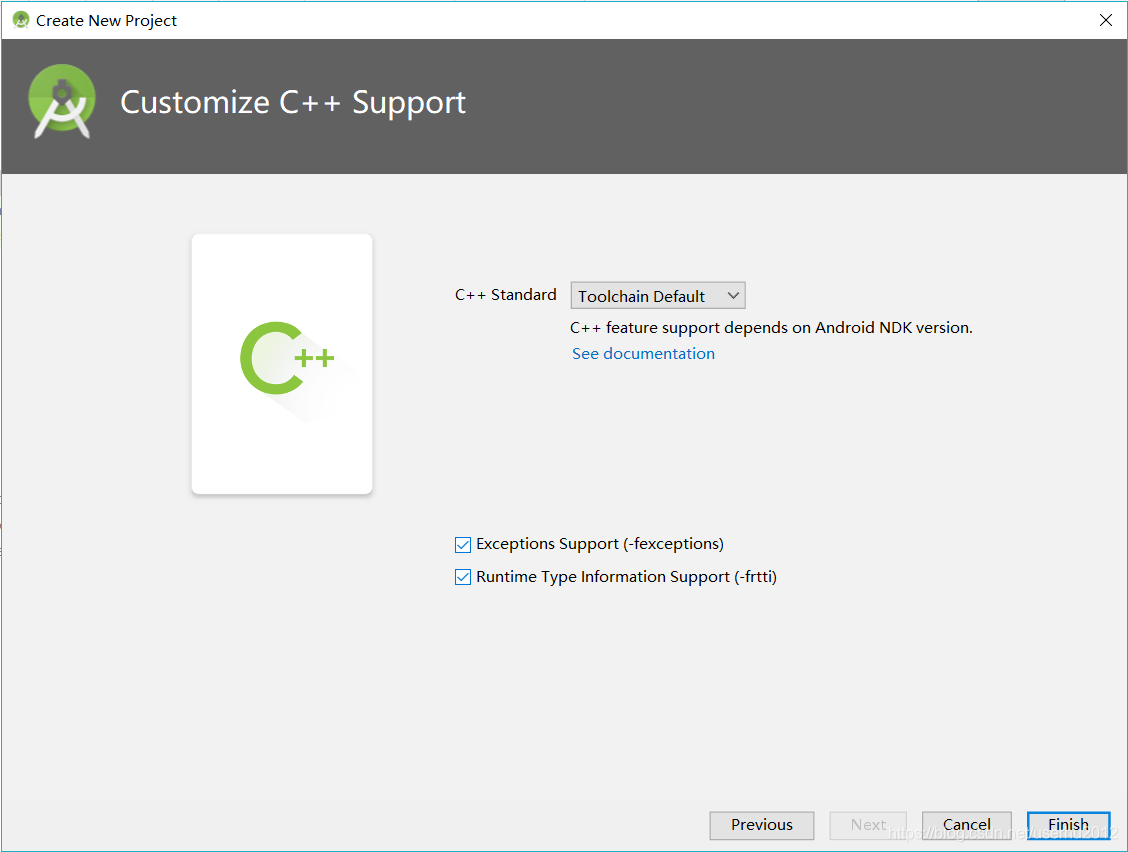The width and height of the screenshot is (1128, 852).
Task: Click the Android Studio mascot icon in the header
Action: pos(62,101)
